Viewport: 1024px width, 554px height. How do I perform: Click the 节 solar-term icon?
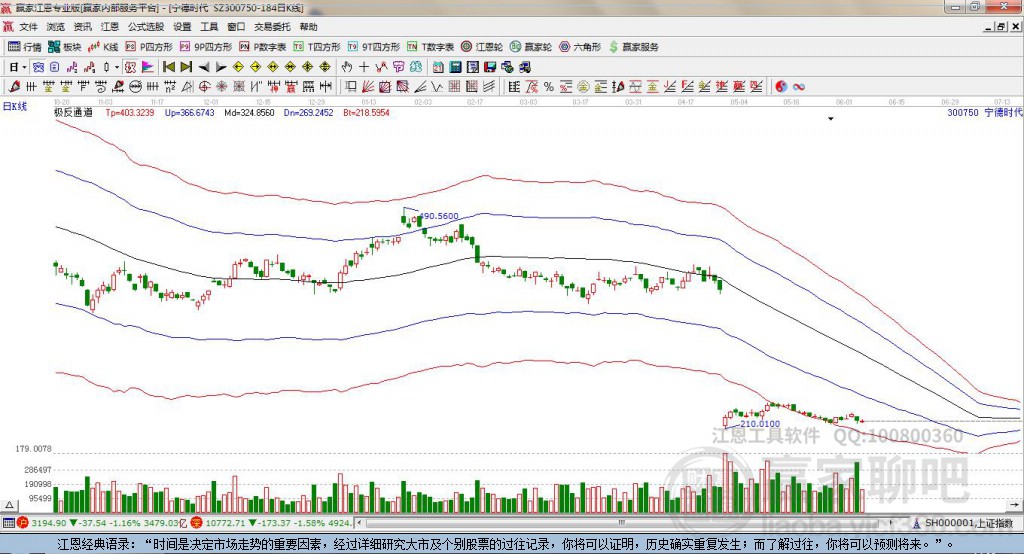(x=398, y=67)
